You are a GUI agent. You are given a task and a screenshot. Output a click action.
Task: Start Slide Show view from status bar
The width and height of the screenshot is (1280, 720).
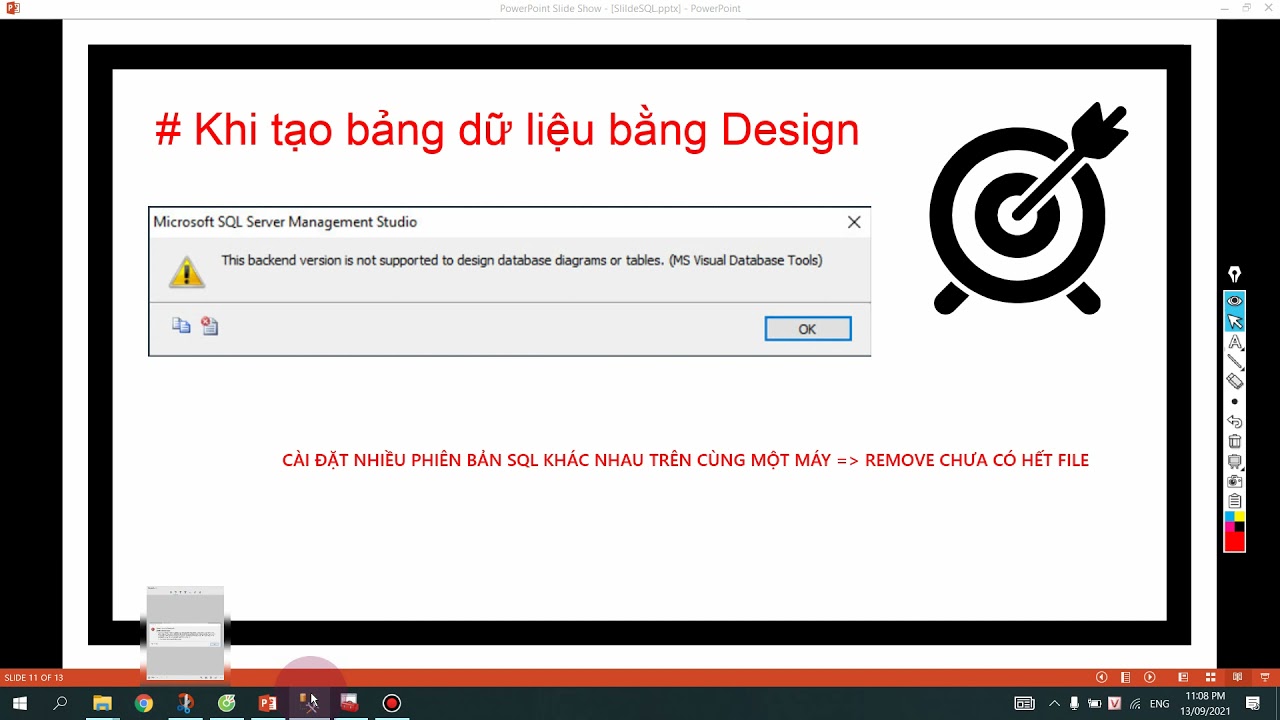click(x=1264, y=677)
